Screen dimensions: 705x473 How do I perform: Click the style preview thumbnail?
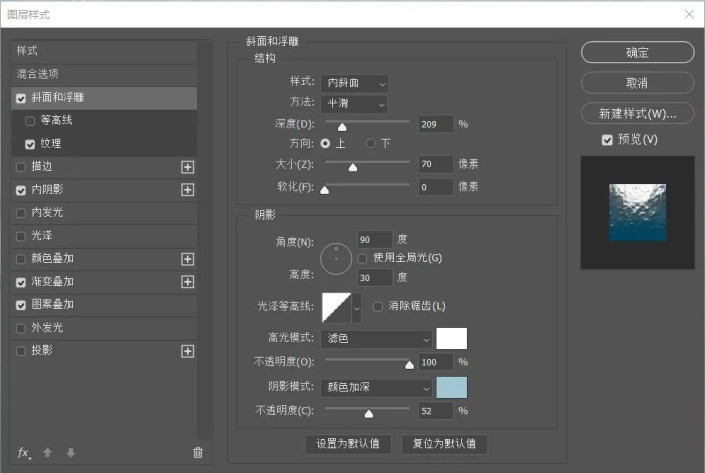[x=638, y=213]
